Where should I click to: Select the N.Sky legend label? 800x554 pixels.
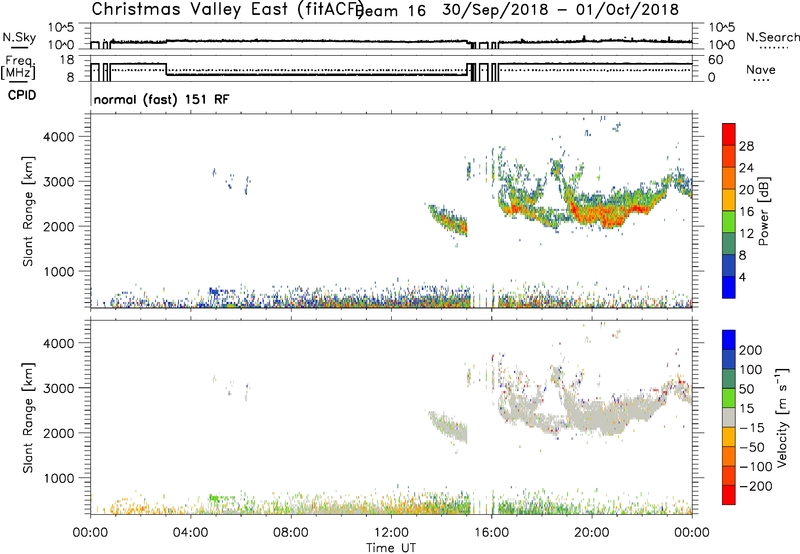(x=19, y=37)
